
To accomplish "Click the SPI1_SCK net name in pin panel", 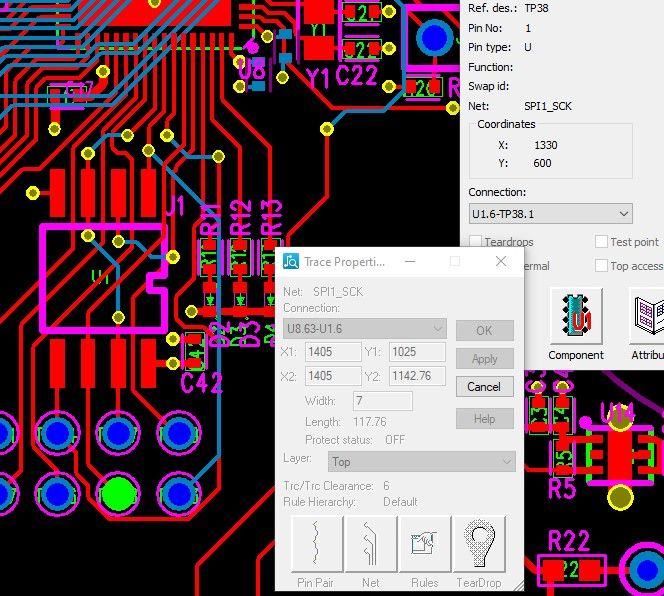I will [548, 106].
